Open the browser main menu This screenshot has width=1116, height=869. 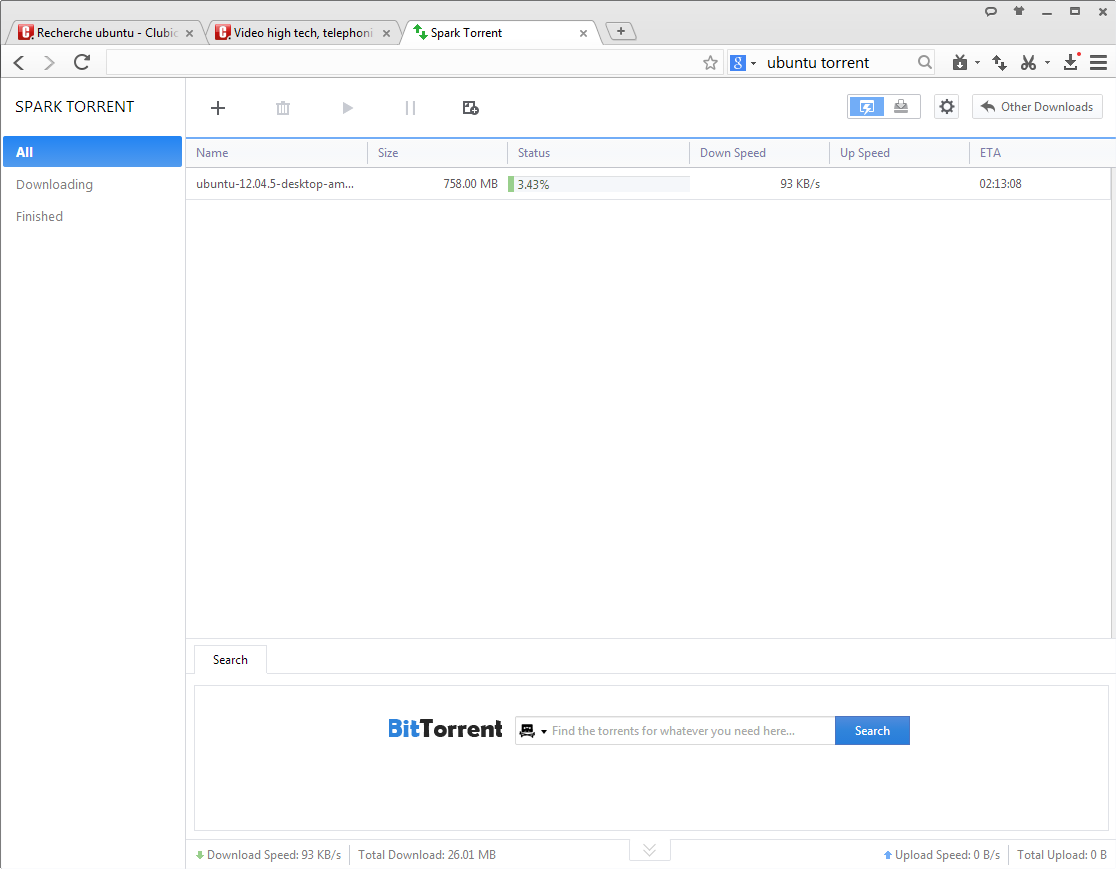pyautogui.click(x=1098, y=63)
